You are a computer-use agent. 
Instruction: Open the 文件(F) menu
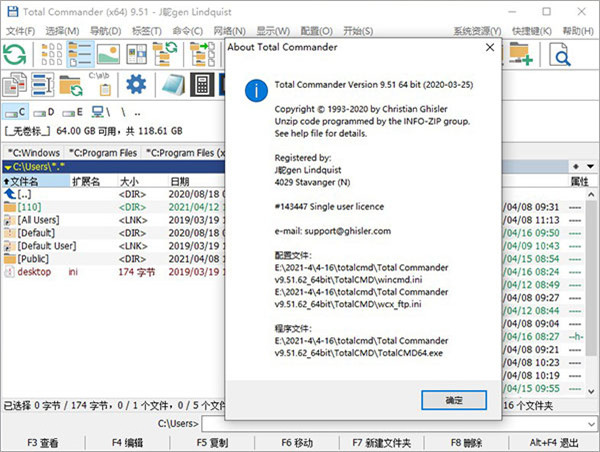[21, 31]
